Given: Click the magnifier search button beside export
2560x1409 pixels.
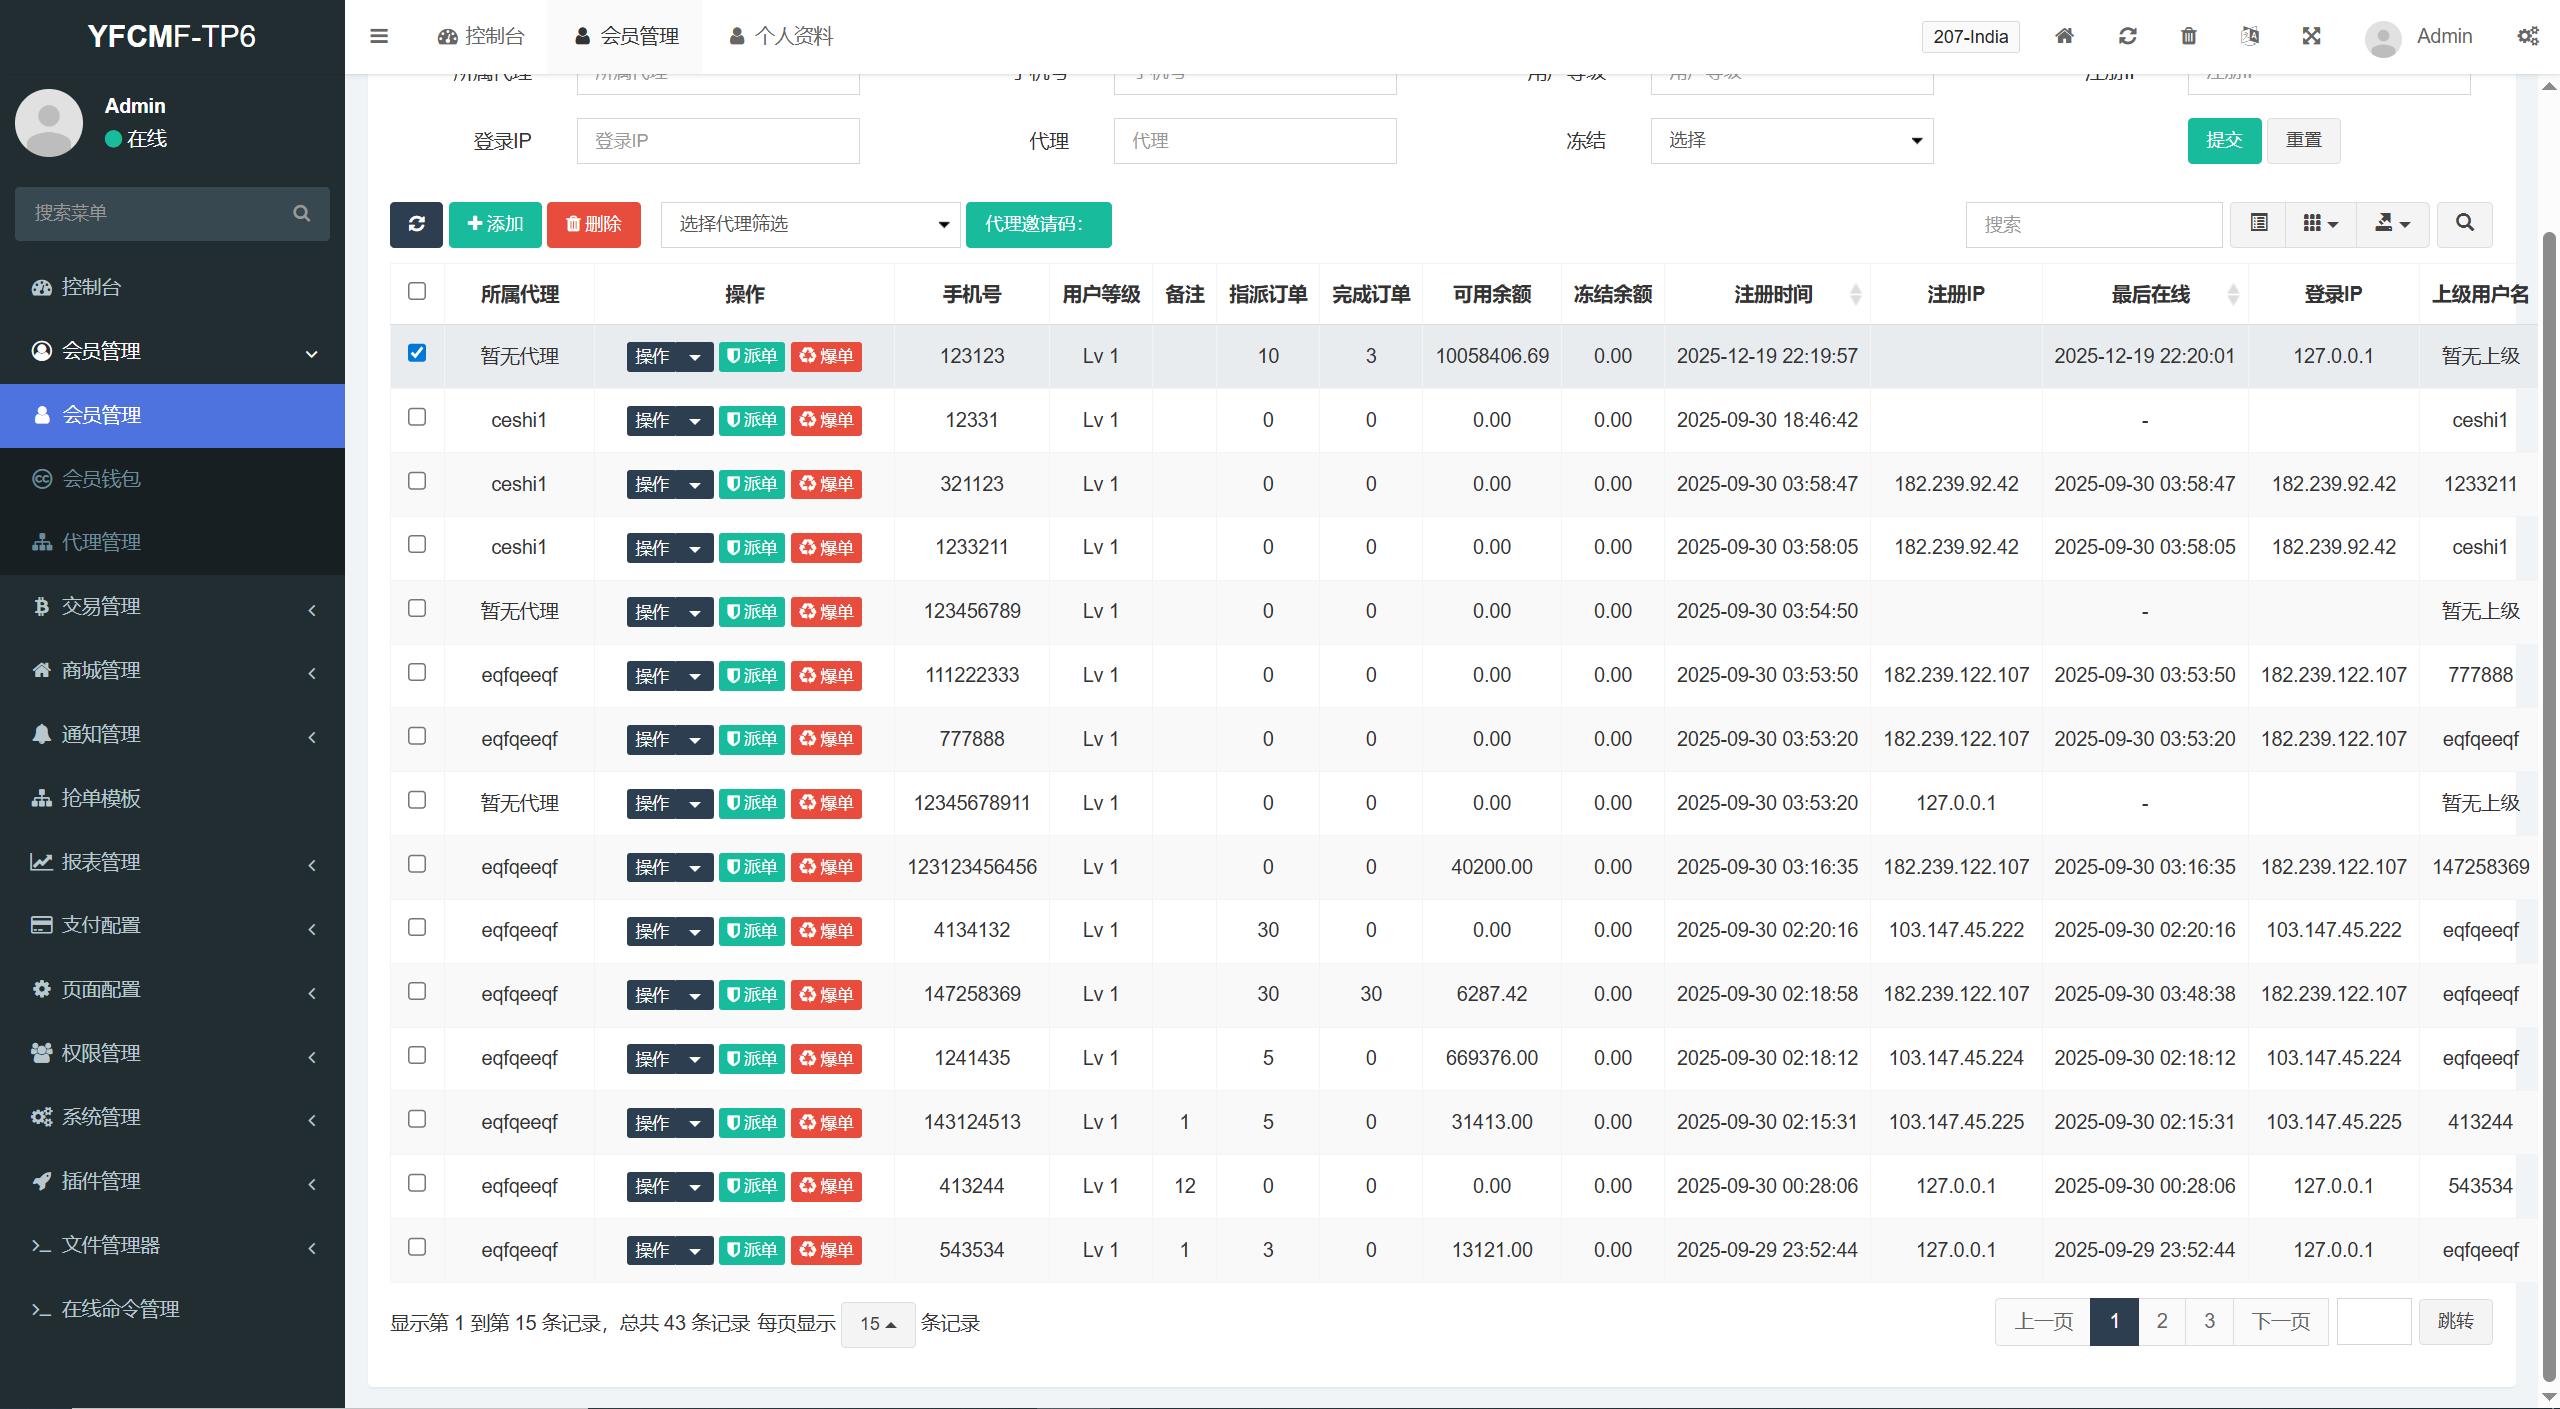Looking at the screenshot, I should pyautogui.click(x=2464, y=224).
